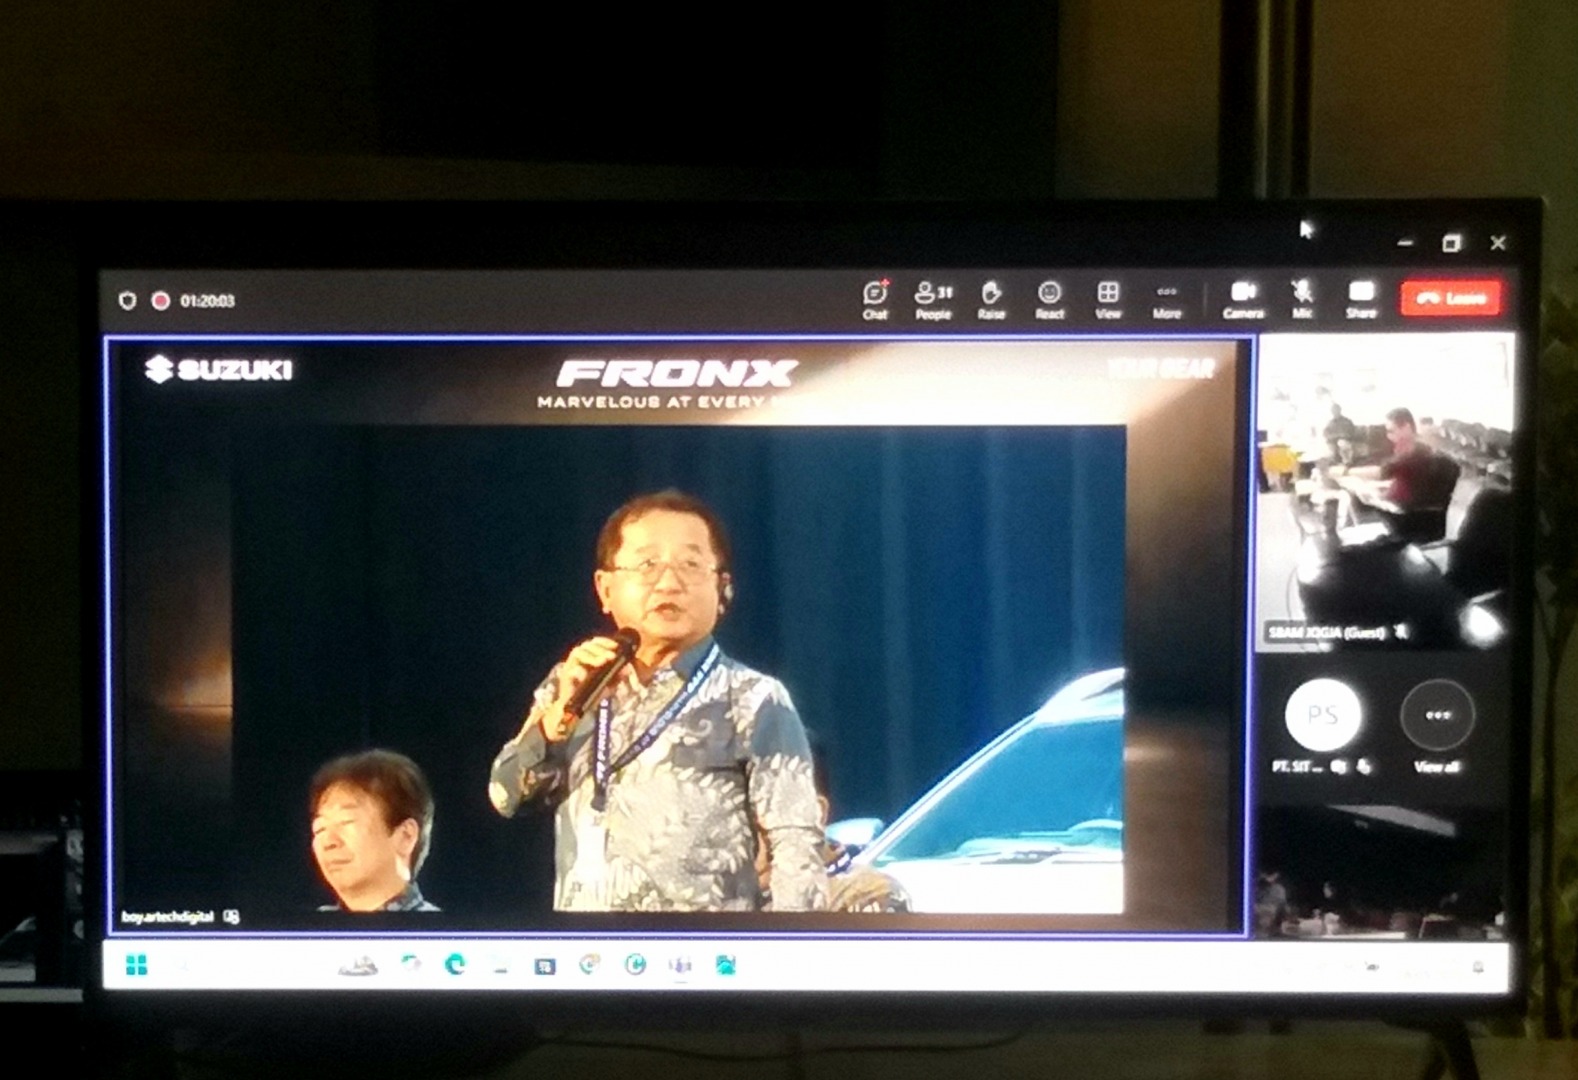This screenshot has height=1080, width=1578.
Task: Raise your hand in the meeting
Action: pyautogui.click(x=991, y=299)
